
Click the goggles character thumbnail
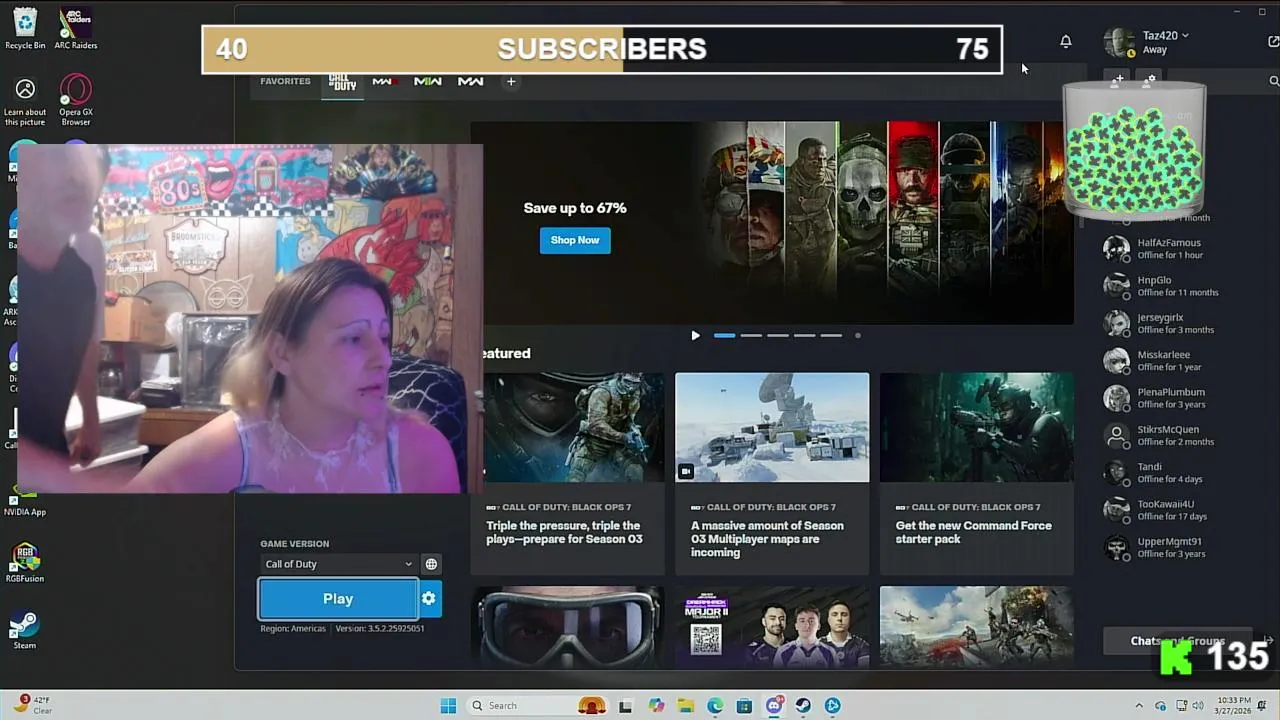point(567,626)
